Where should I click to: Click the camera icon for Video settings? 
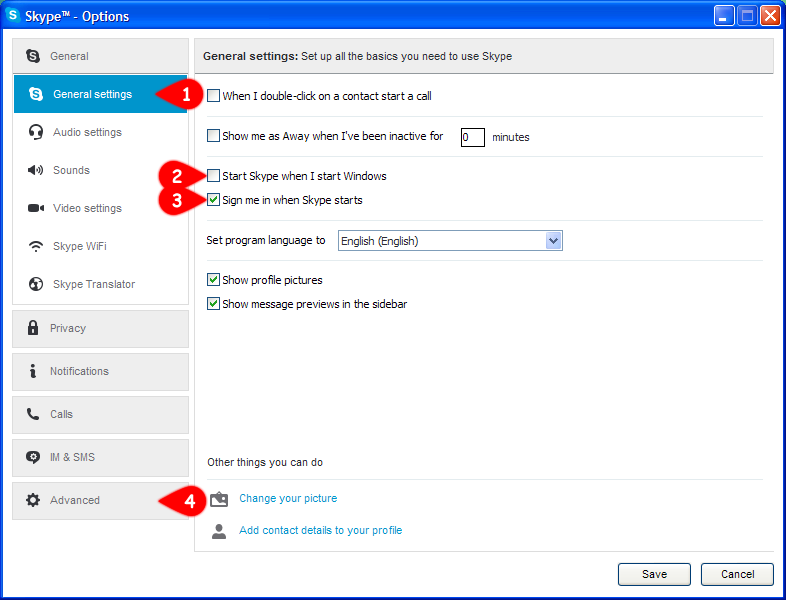pos(36,208)
